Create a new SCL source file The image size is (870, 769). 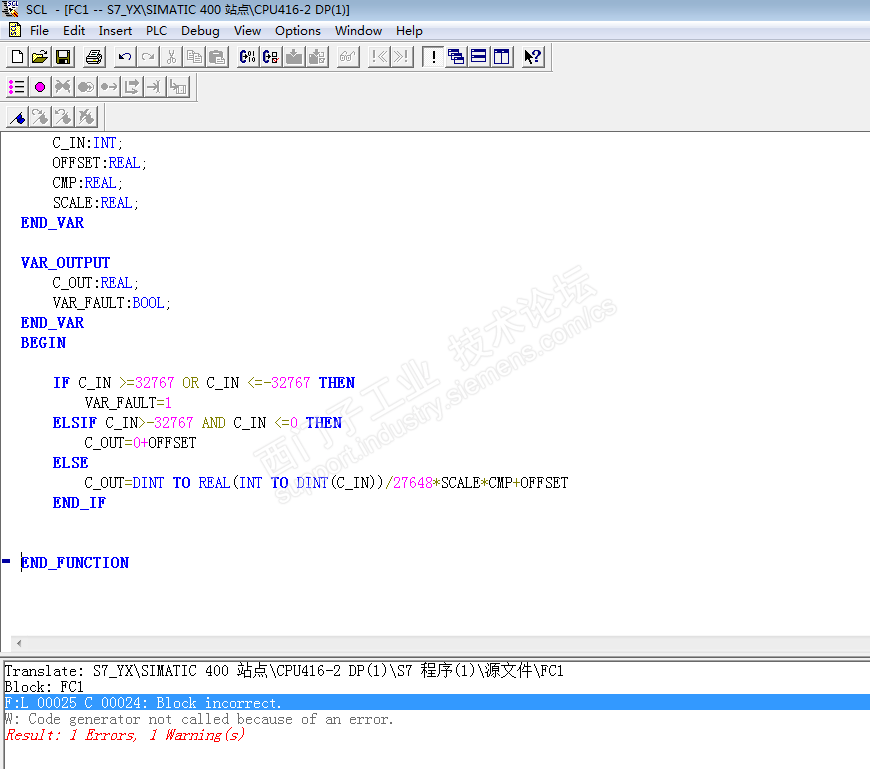(17, 57)
